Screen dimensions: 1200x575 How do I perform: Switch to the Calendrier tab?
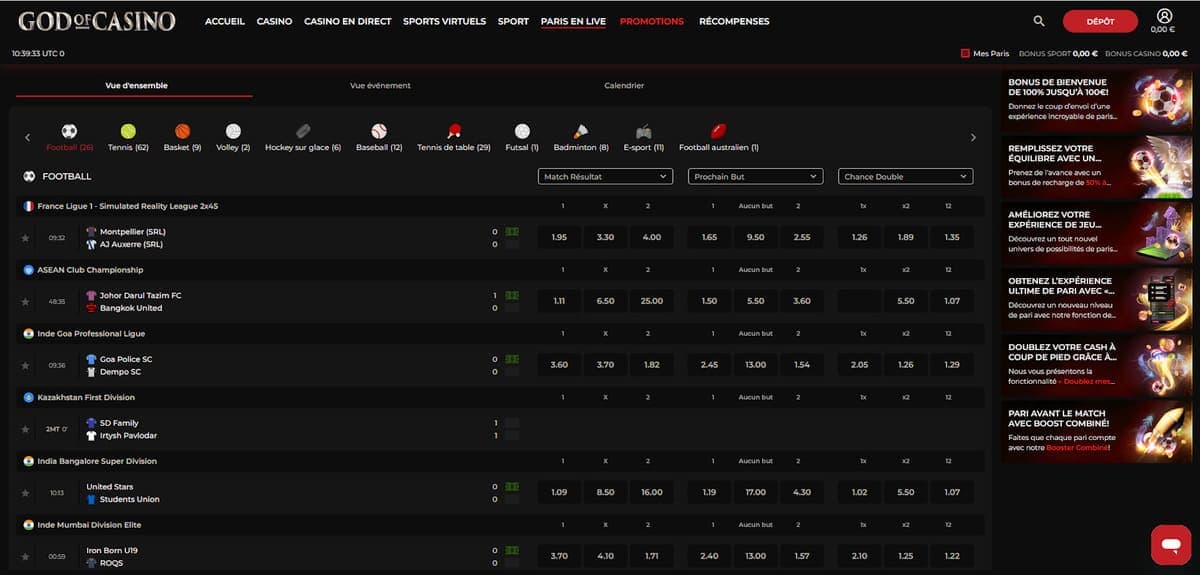(x=624, y=86)
